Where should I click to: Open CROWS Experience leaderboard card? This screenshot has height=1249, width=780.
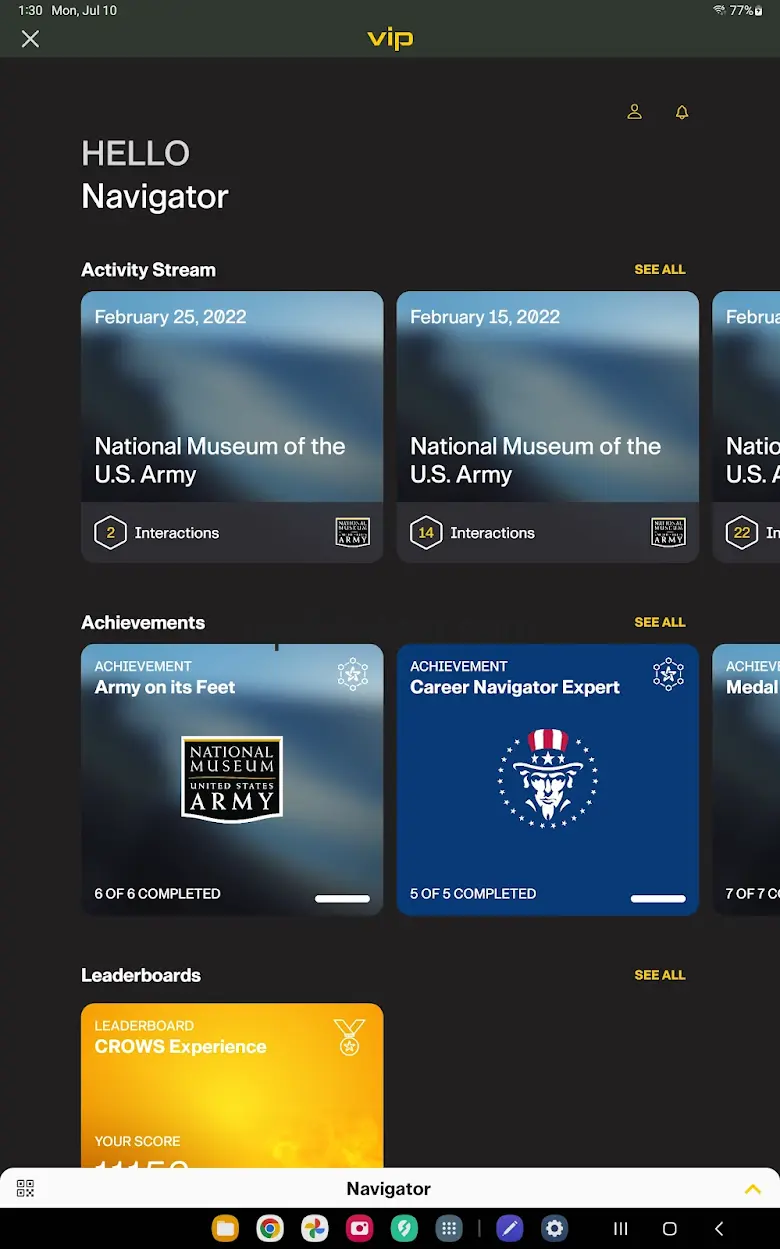tap(232, 1085)
